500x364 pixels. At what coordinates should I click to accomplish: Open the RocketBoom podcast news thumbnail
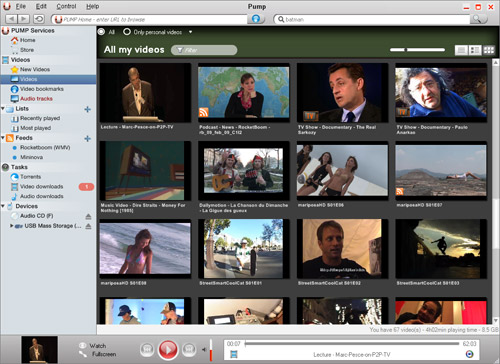tap(244, 92)
